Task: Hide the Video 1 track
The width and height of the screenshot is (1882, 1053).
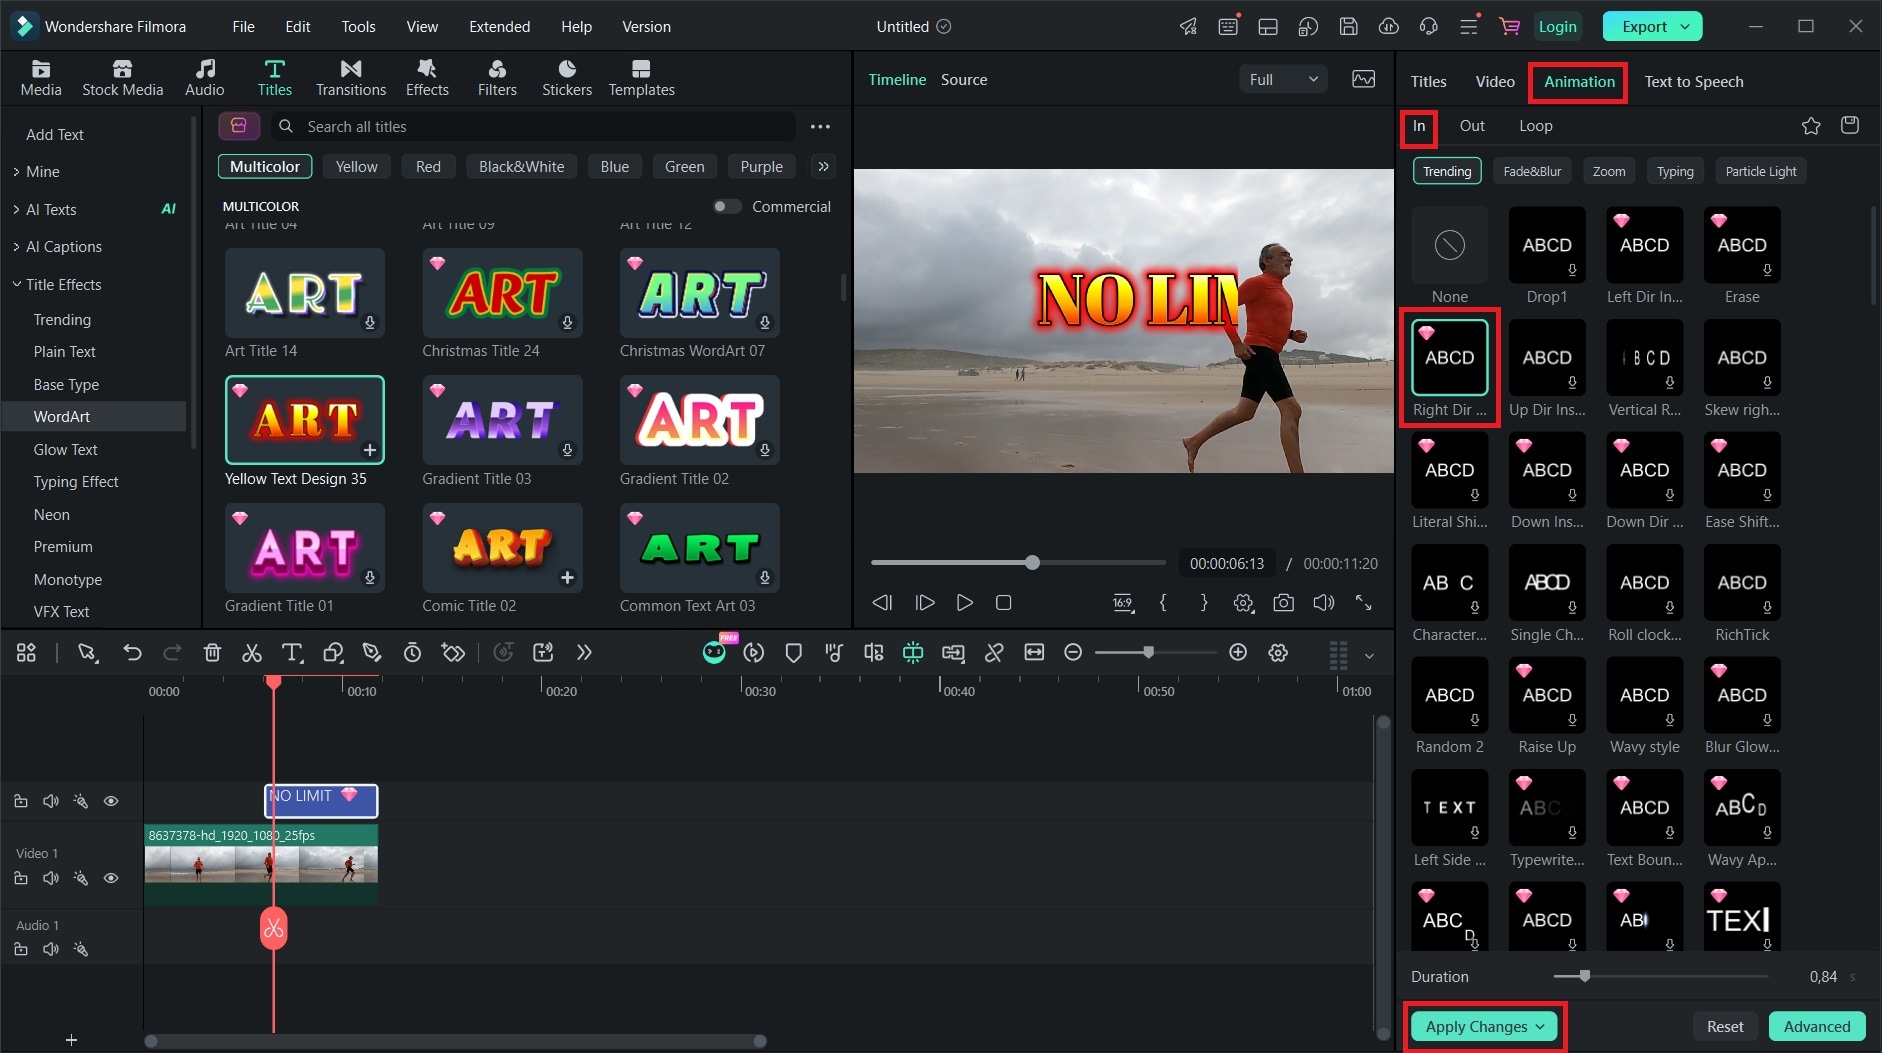Action: (111, 878)
